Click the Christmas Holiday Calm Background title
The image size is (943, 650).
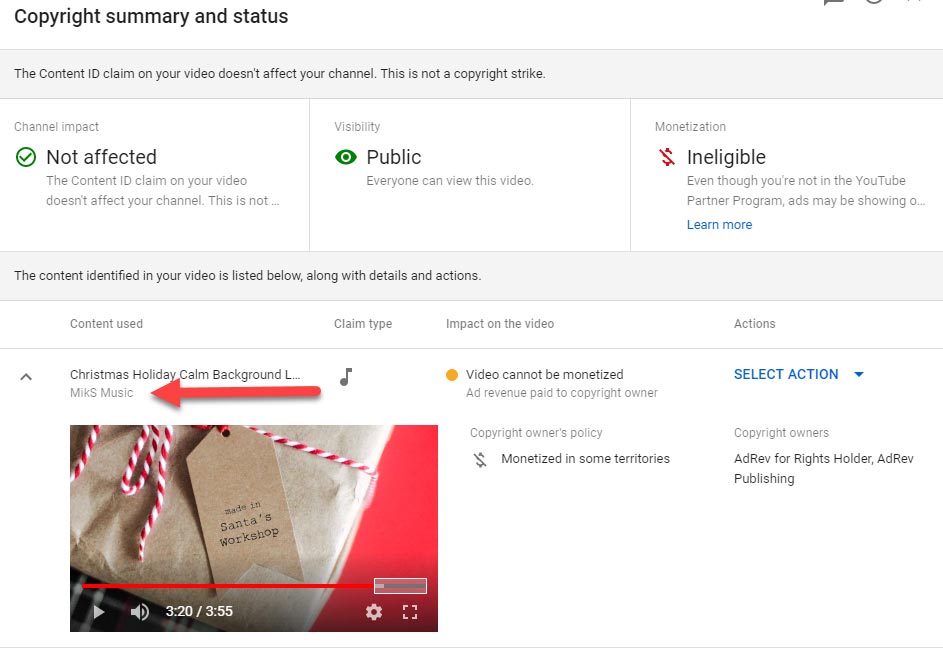(185, 374)
